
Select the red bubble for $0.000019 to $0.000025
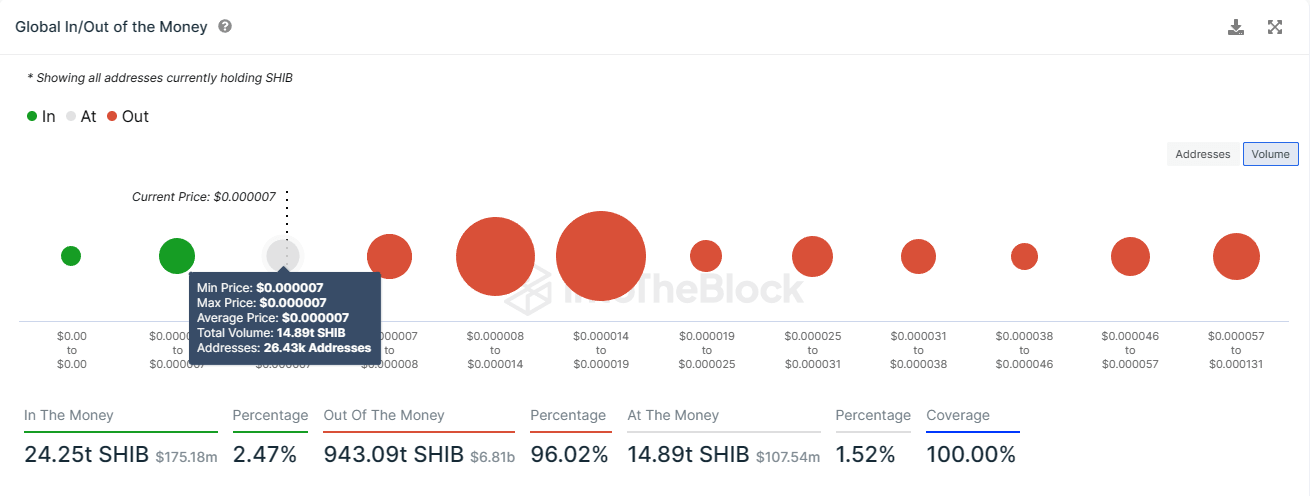click(706, 256)
